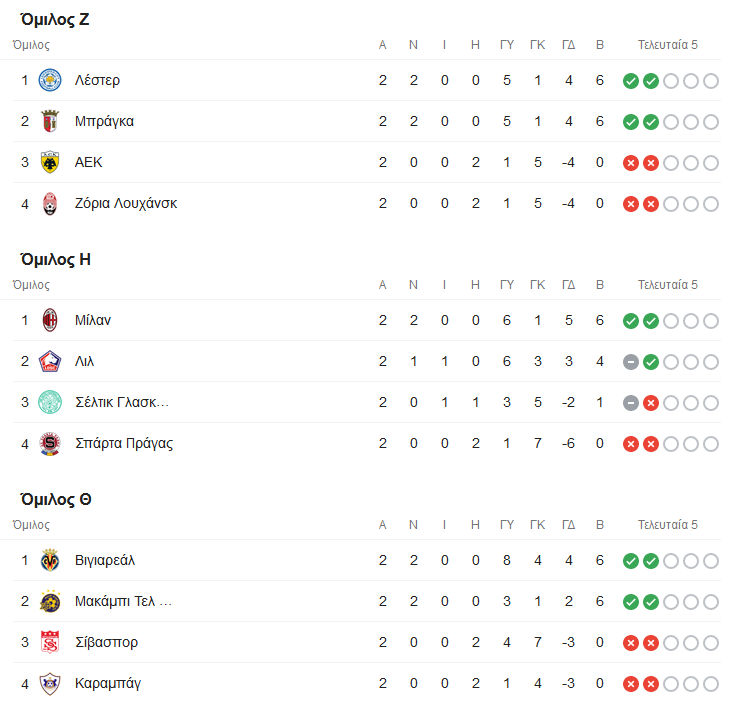Click the Qarabag club crest icon
743x705 pixels.
click(49, 683)
